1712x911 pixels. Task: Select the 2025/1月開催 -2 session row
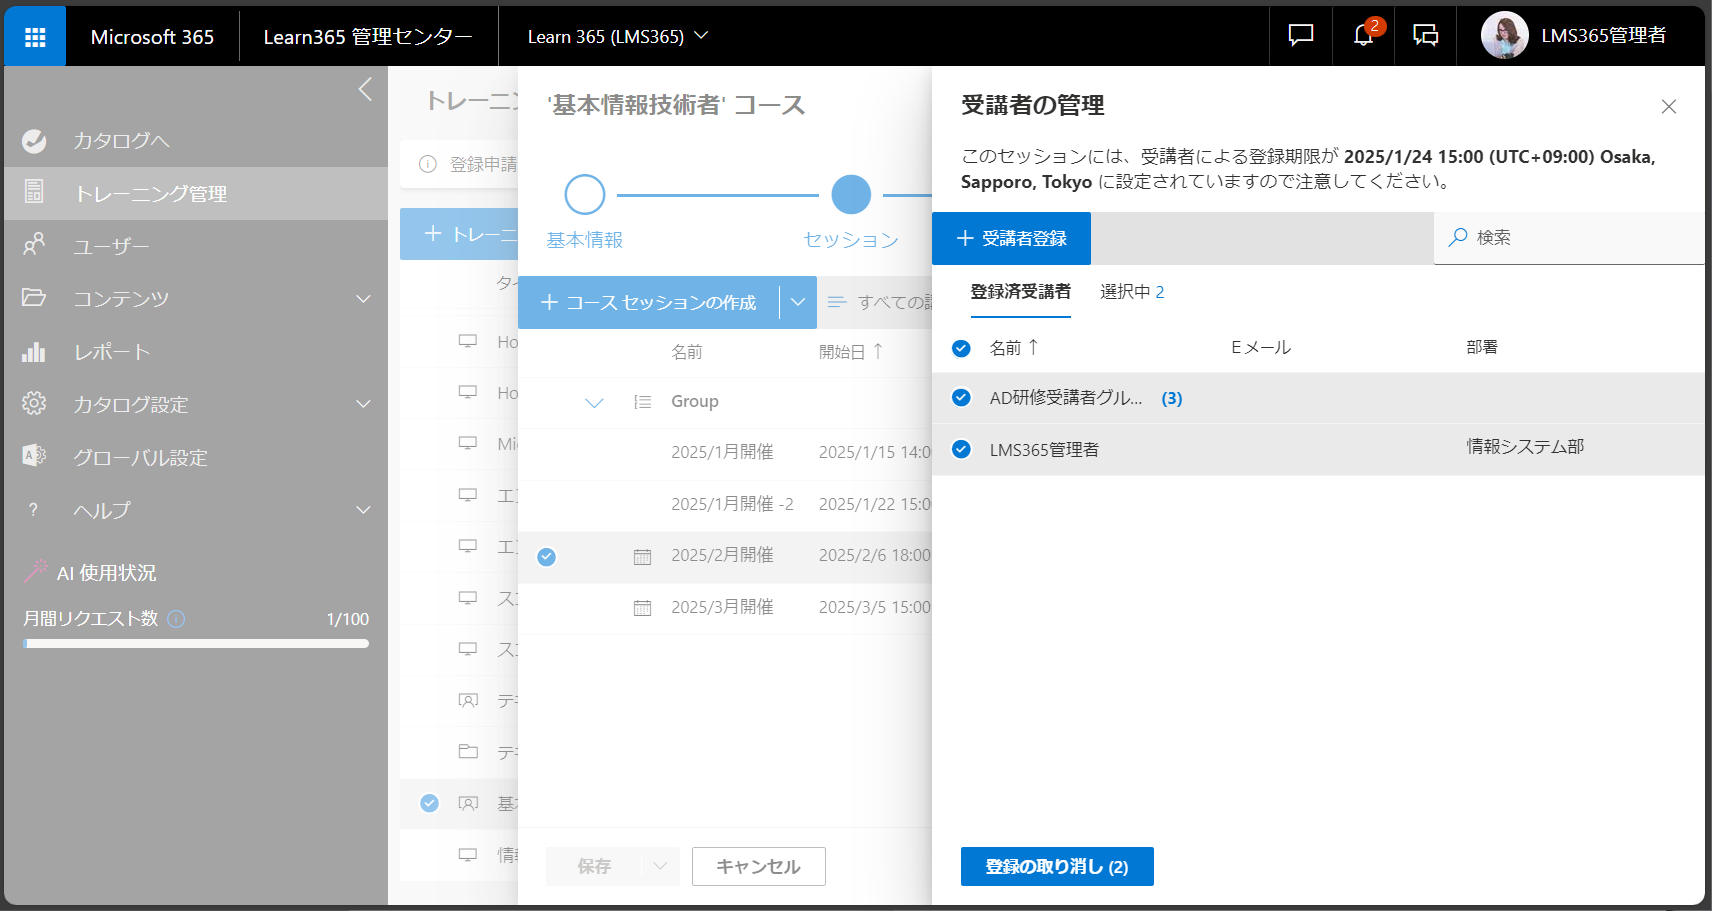(725, 505)
